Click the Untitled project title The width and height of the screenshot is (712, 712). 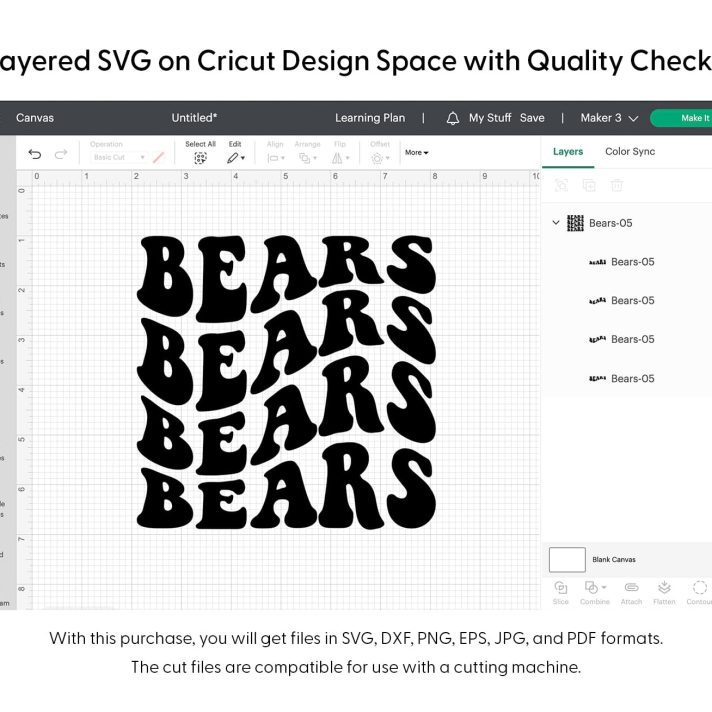click(x=194, y=118)
